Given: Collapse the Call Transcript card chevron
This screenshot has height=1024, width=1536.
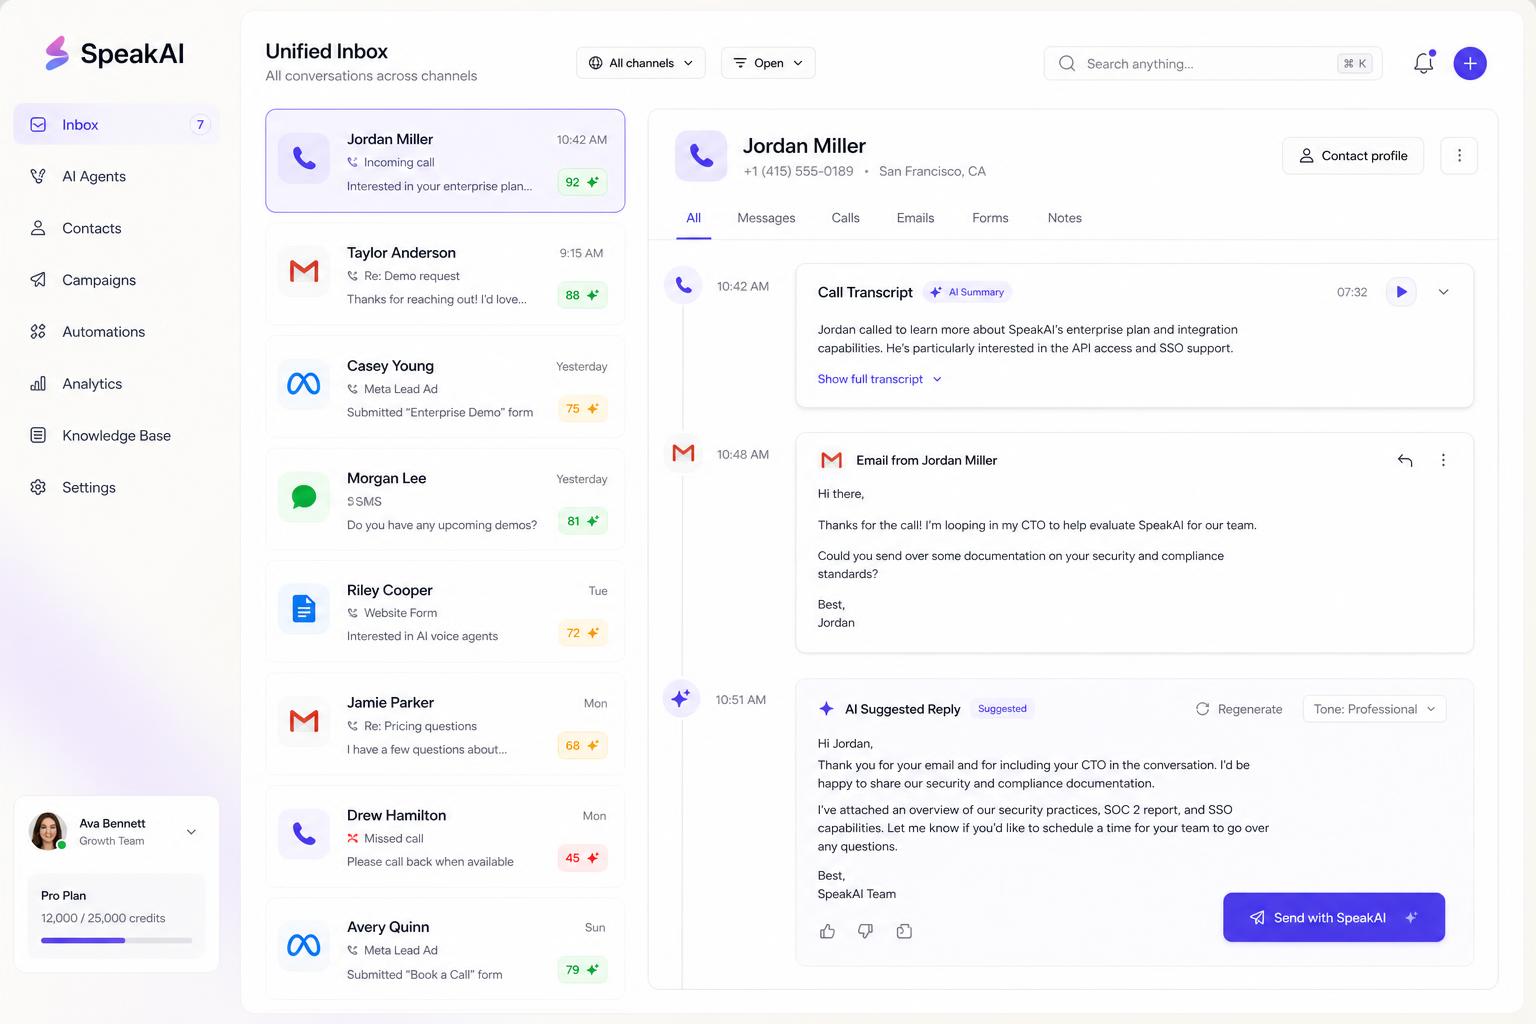Looking at the screenshot, I should (x=1443, y=292).
